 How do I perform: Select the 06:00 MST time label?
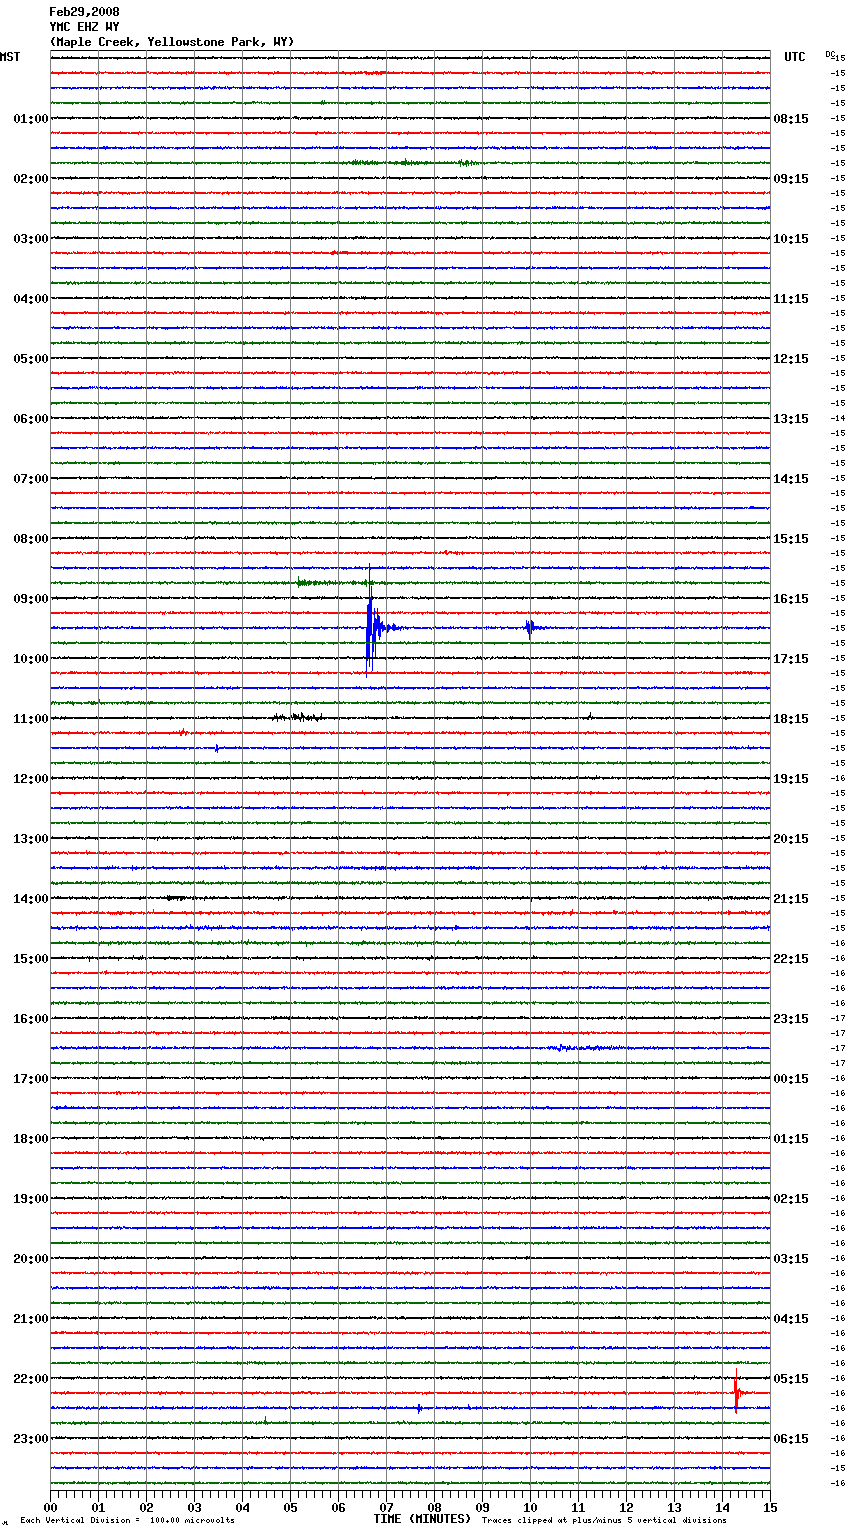point(31,419)
